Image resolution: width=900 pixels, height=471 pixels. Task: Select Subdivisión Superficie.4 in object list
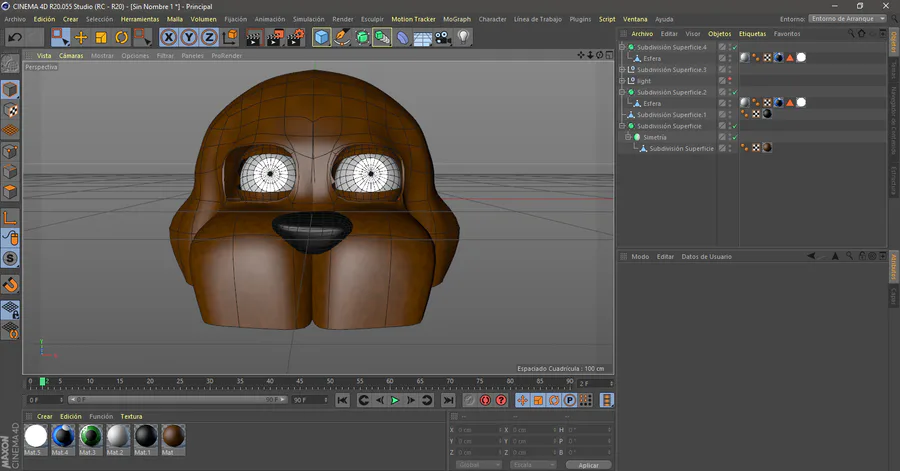click(x=671, y=47)
